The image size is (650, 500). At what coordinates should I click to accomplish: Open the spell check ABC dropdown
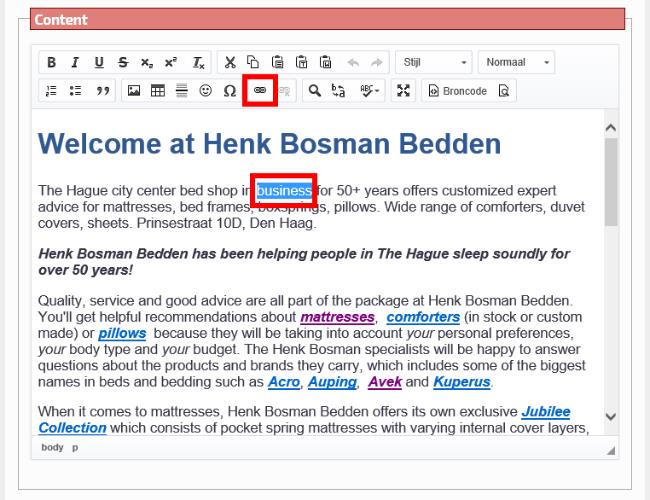pos(369,90)
